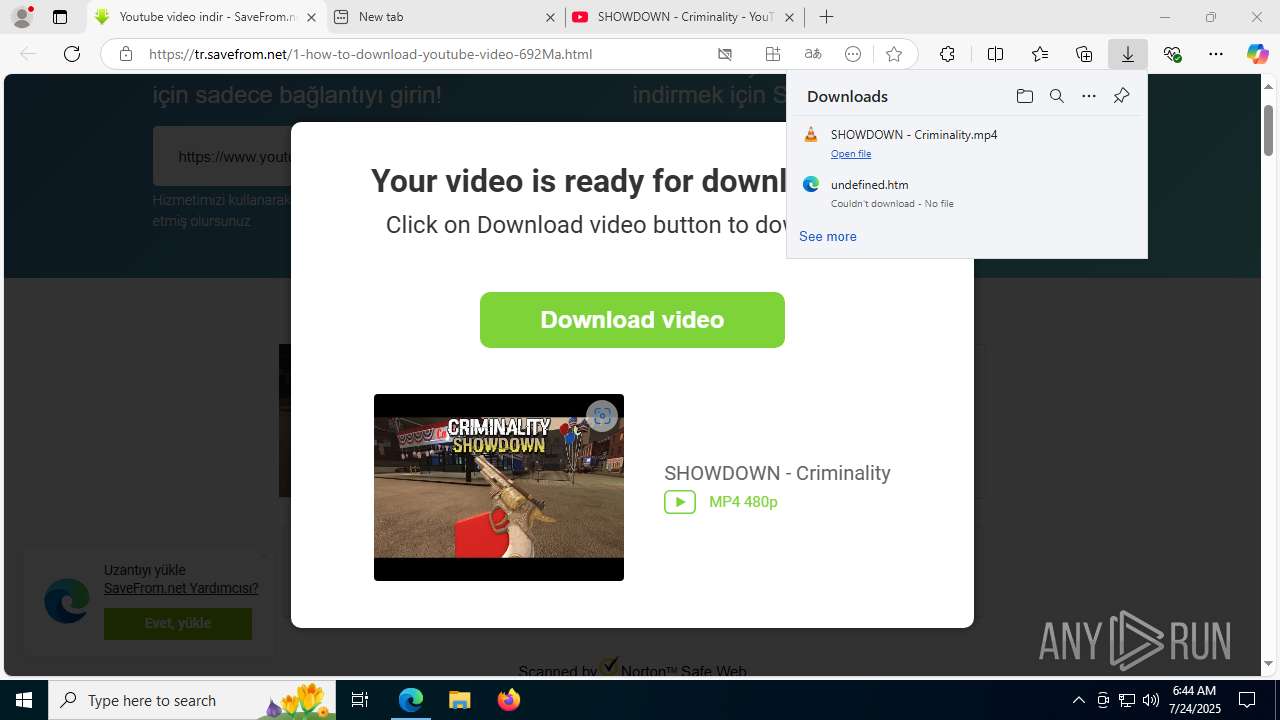The height and width of the screenshot is (720, 1280).
Task: Click the Evet, yükle button
Action: (x=178, y=623)
